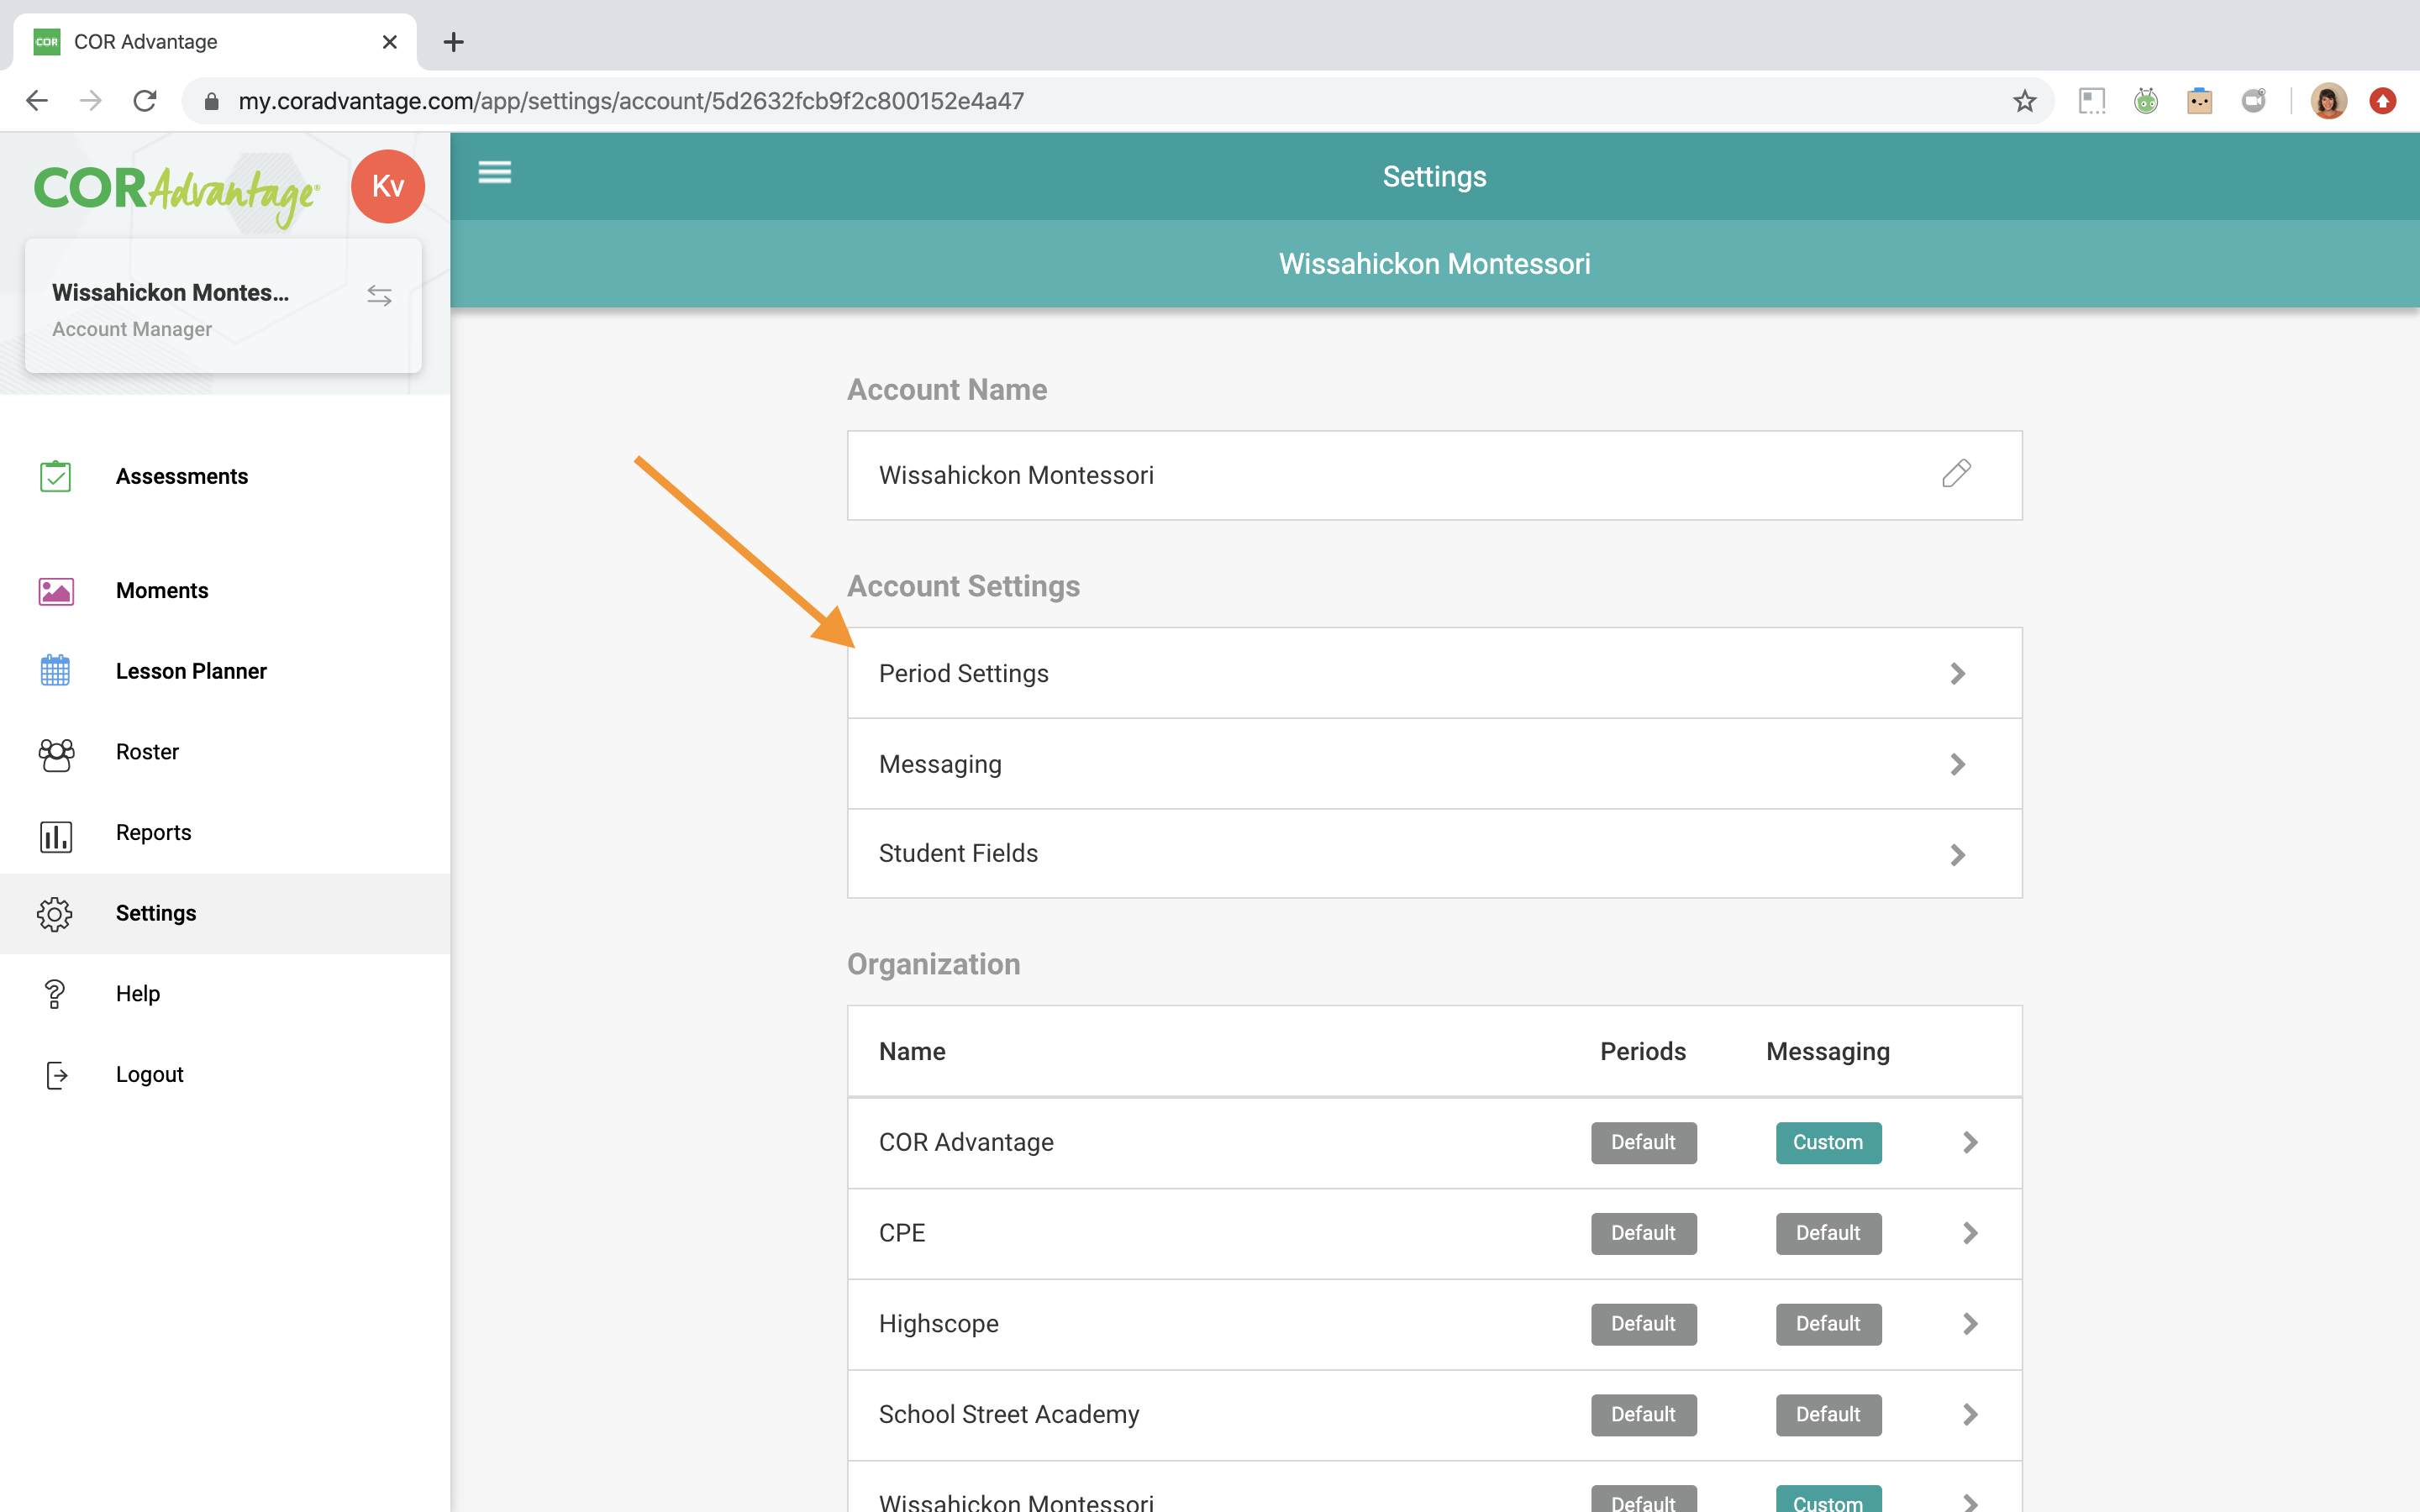
Task: Click the Roster people icon
Action: click(x=55, y=754)
